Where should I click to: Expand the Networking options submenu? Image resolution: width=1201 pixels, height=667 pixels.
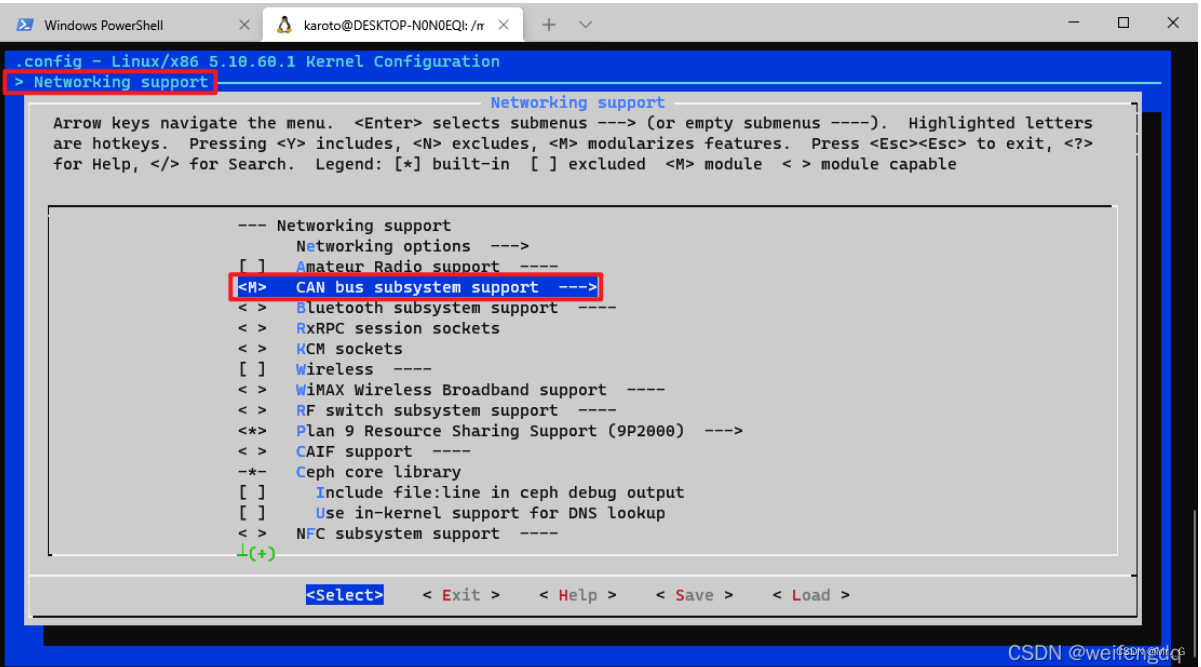point(383,245)
